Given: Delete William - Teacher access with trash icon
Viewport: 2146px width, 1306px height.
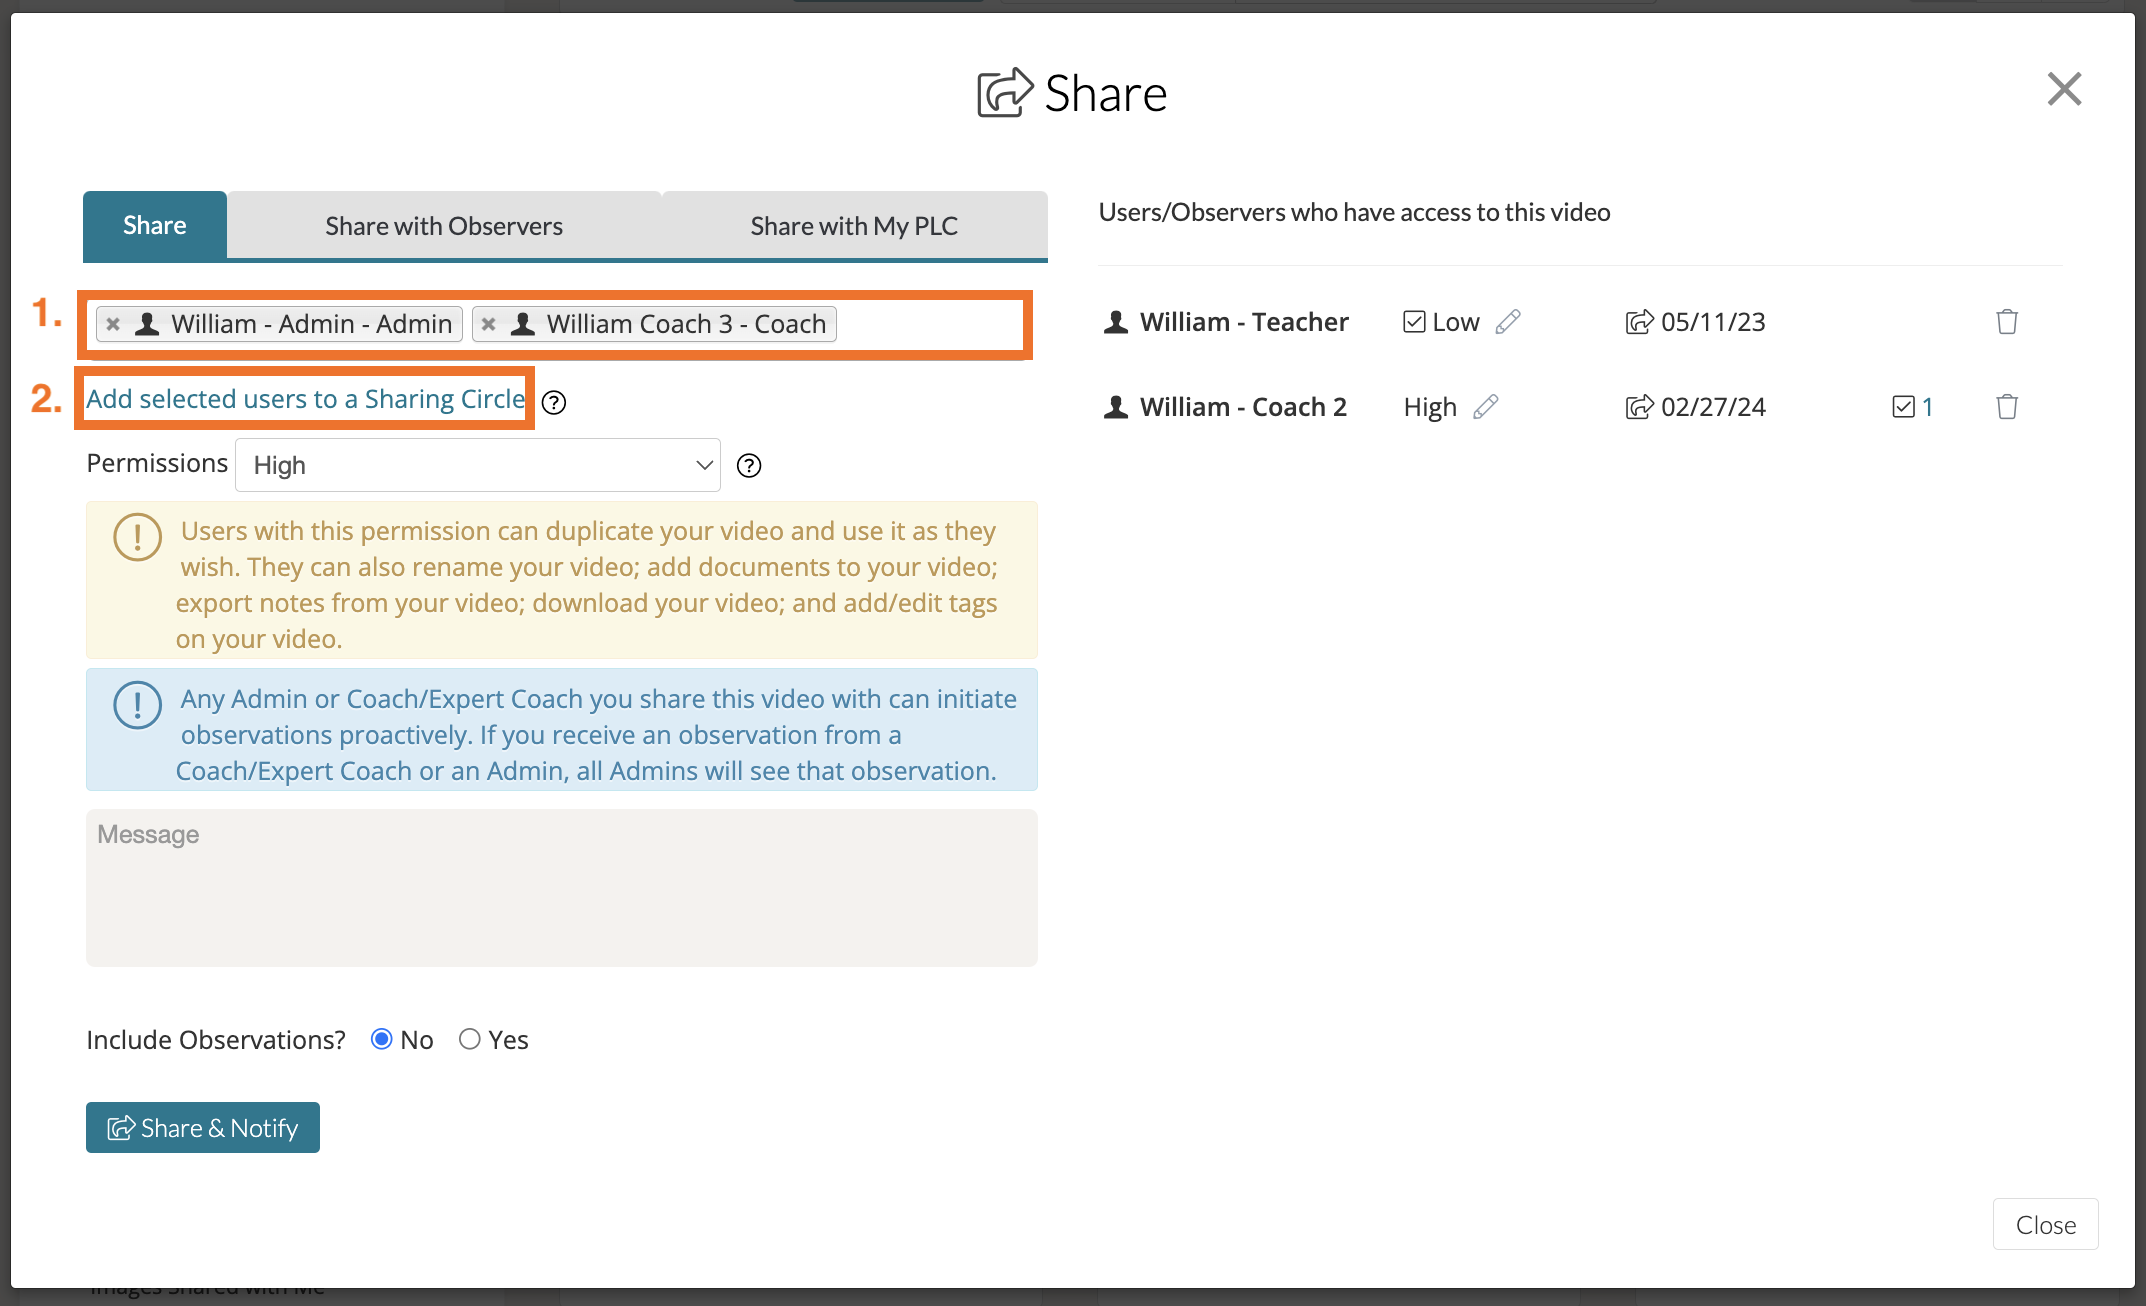Looking at the screenshot, I should click(2006, 322).
